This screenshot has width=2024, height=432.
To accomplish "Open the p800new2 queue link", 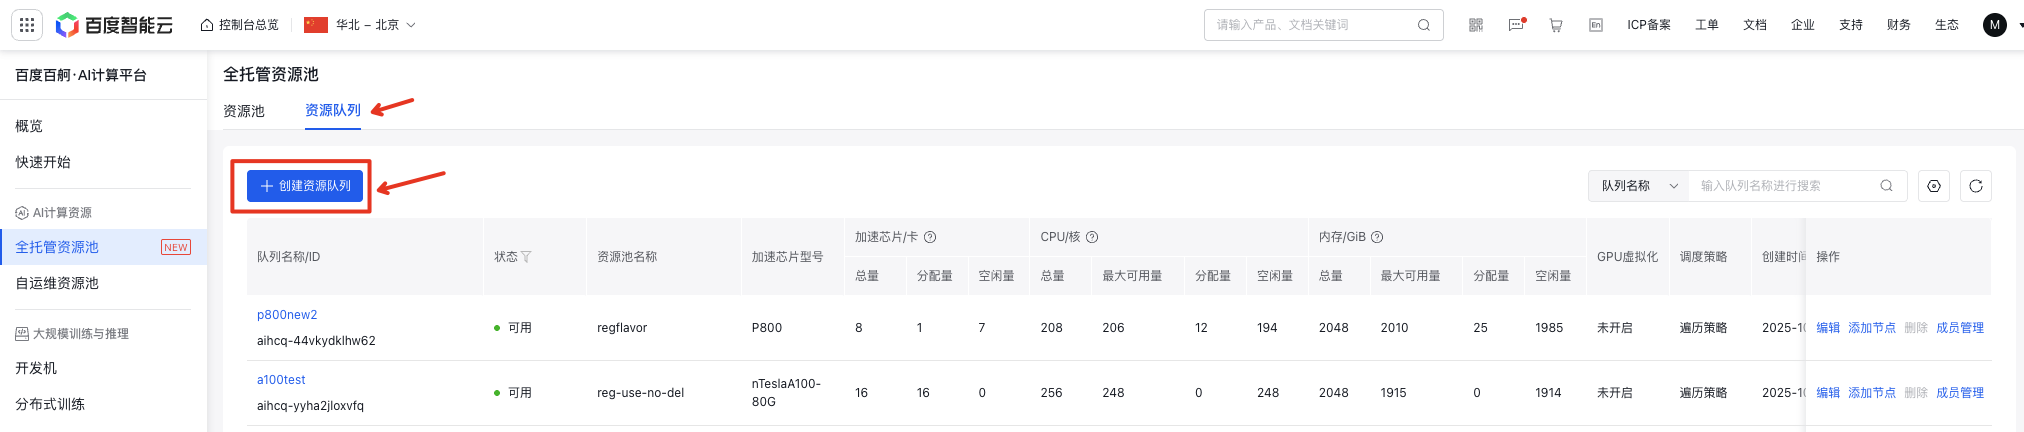I will click(x=287, y=315).
